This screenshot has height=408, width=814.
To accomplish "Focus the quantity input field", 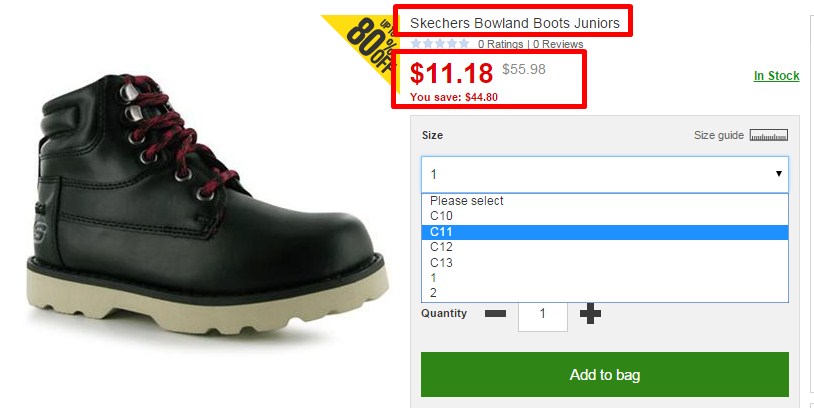I will click(542, 314).
